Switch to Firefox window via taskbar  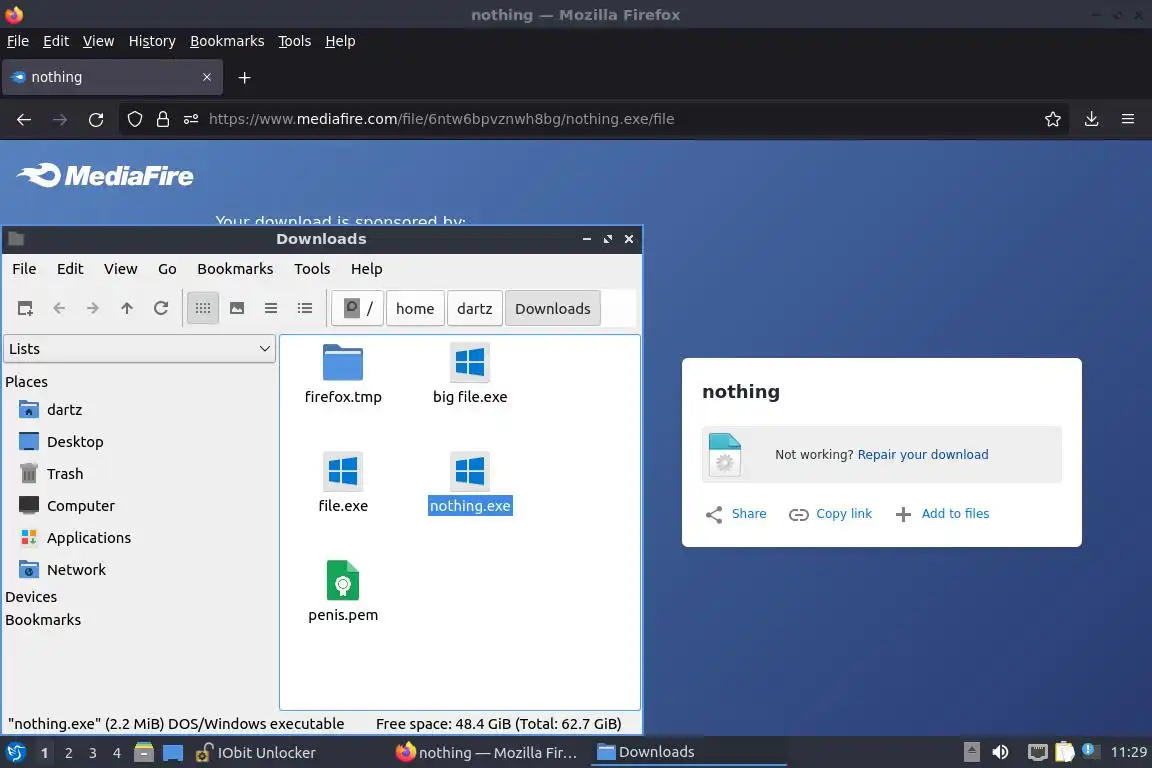[487, 753]
